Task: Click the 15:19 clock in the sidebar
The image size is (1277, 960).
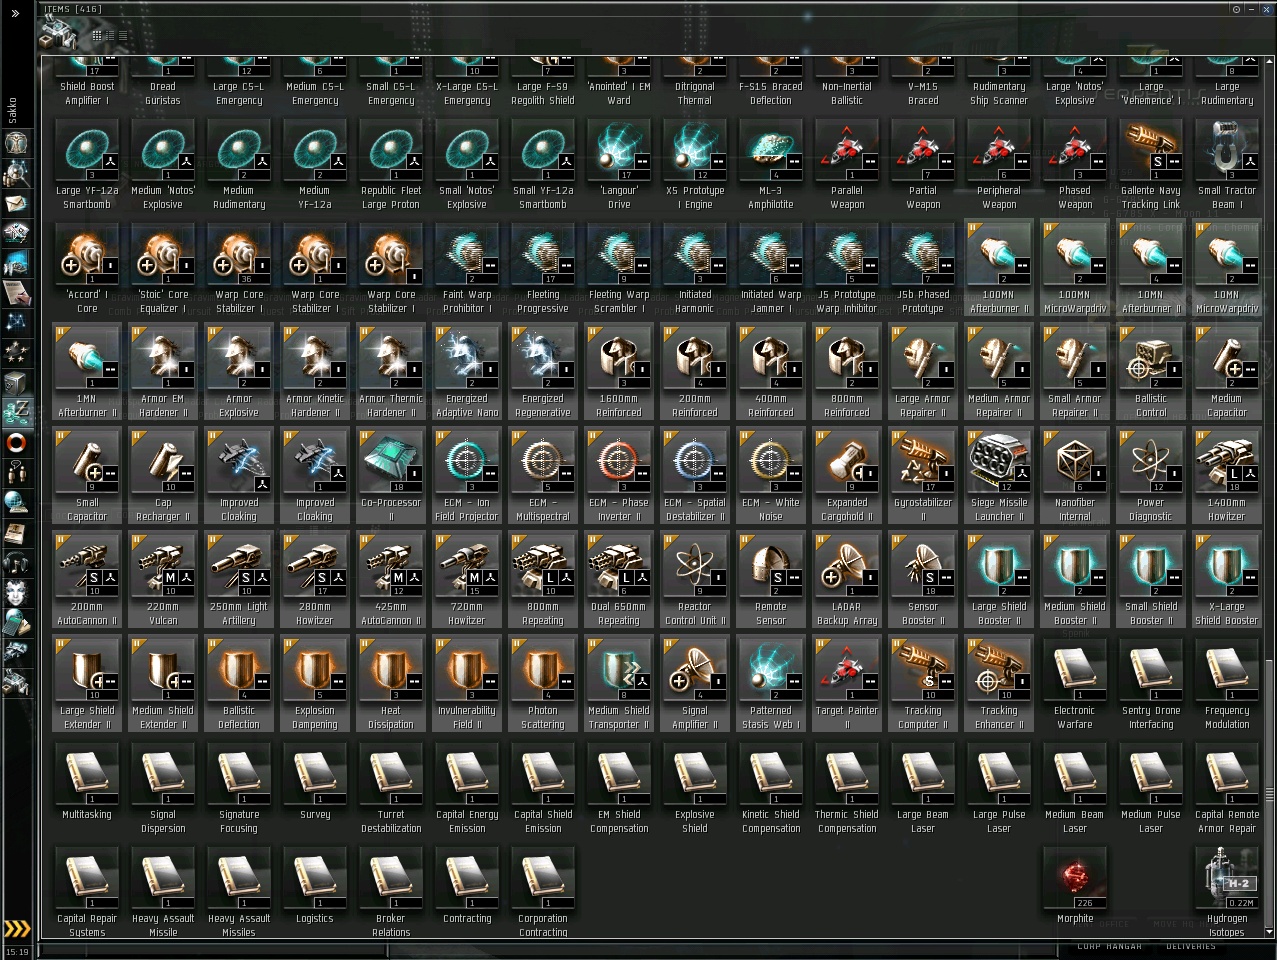Action: 17,952
